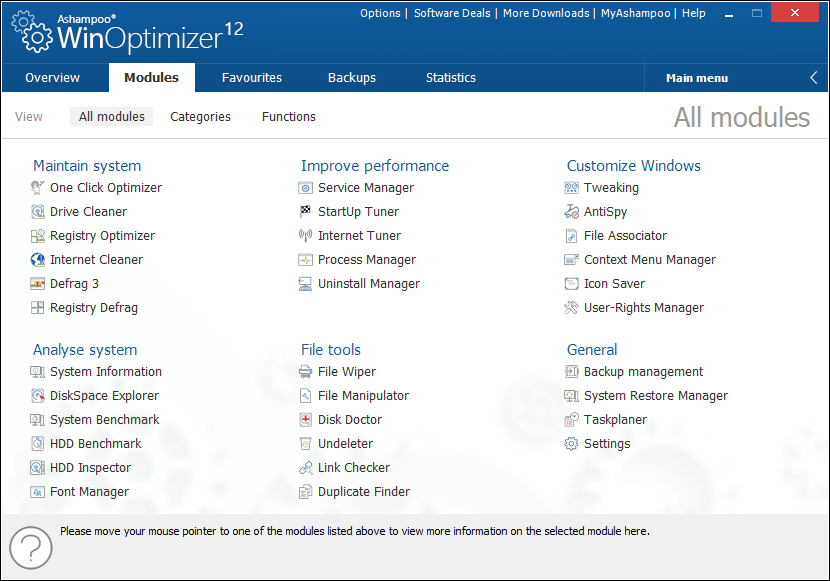Click the Internet Tuner antenna icon
This screenshot has width=830, height=581.
click(x=305, y=236)
